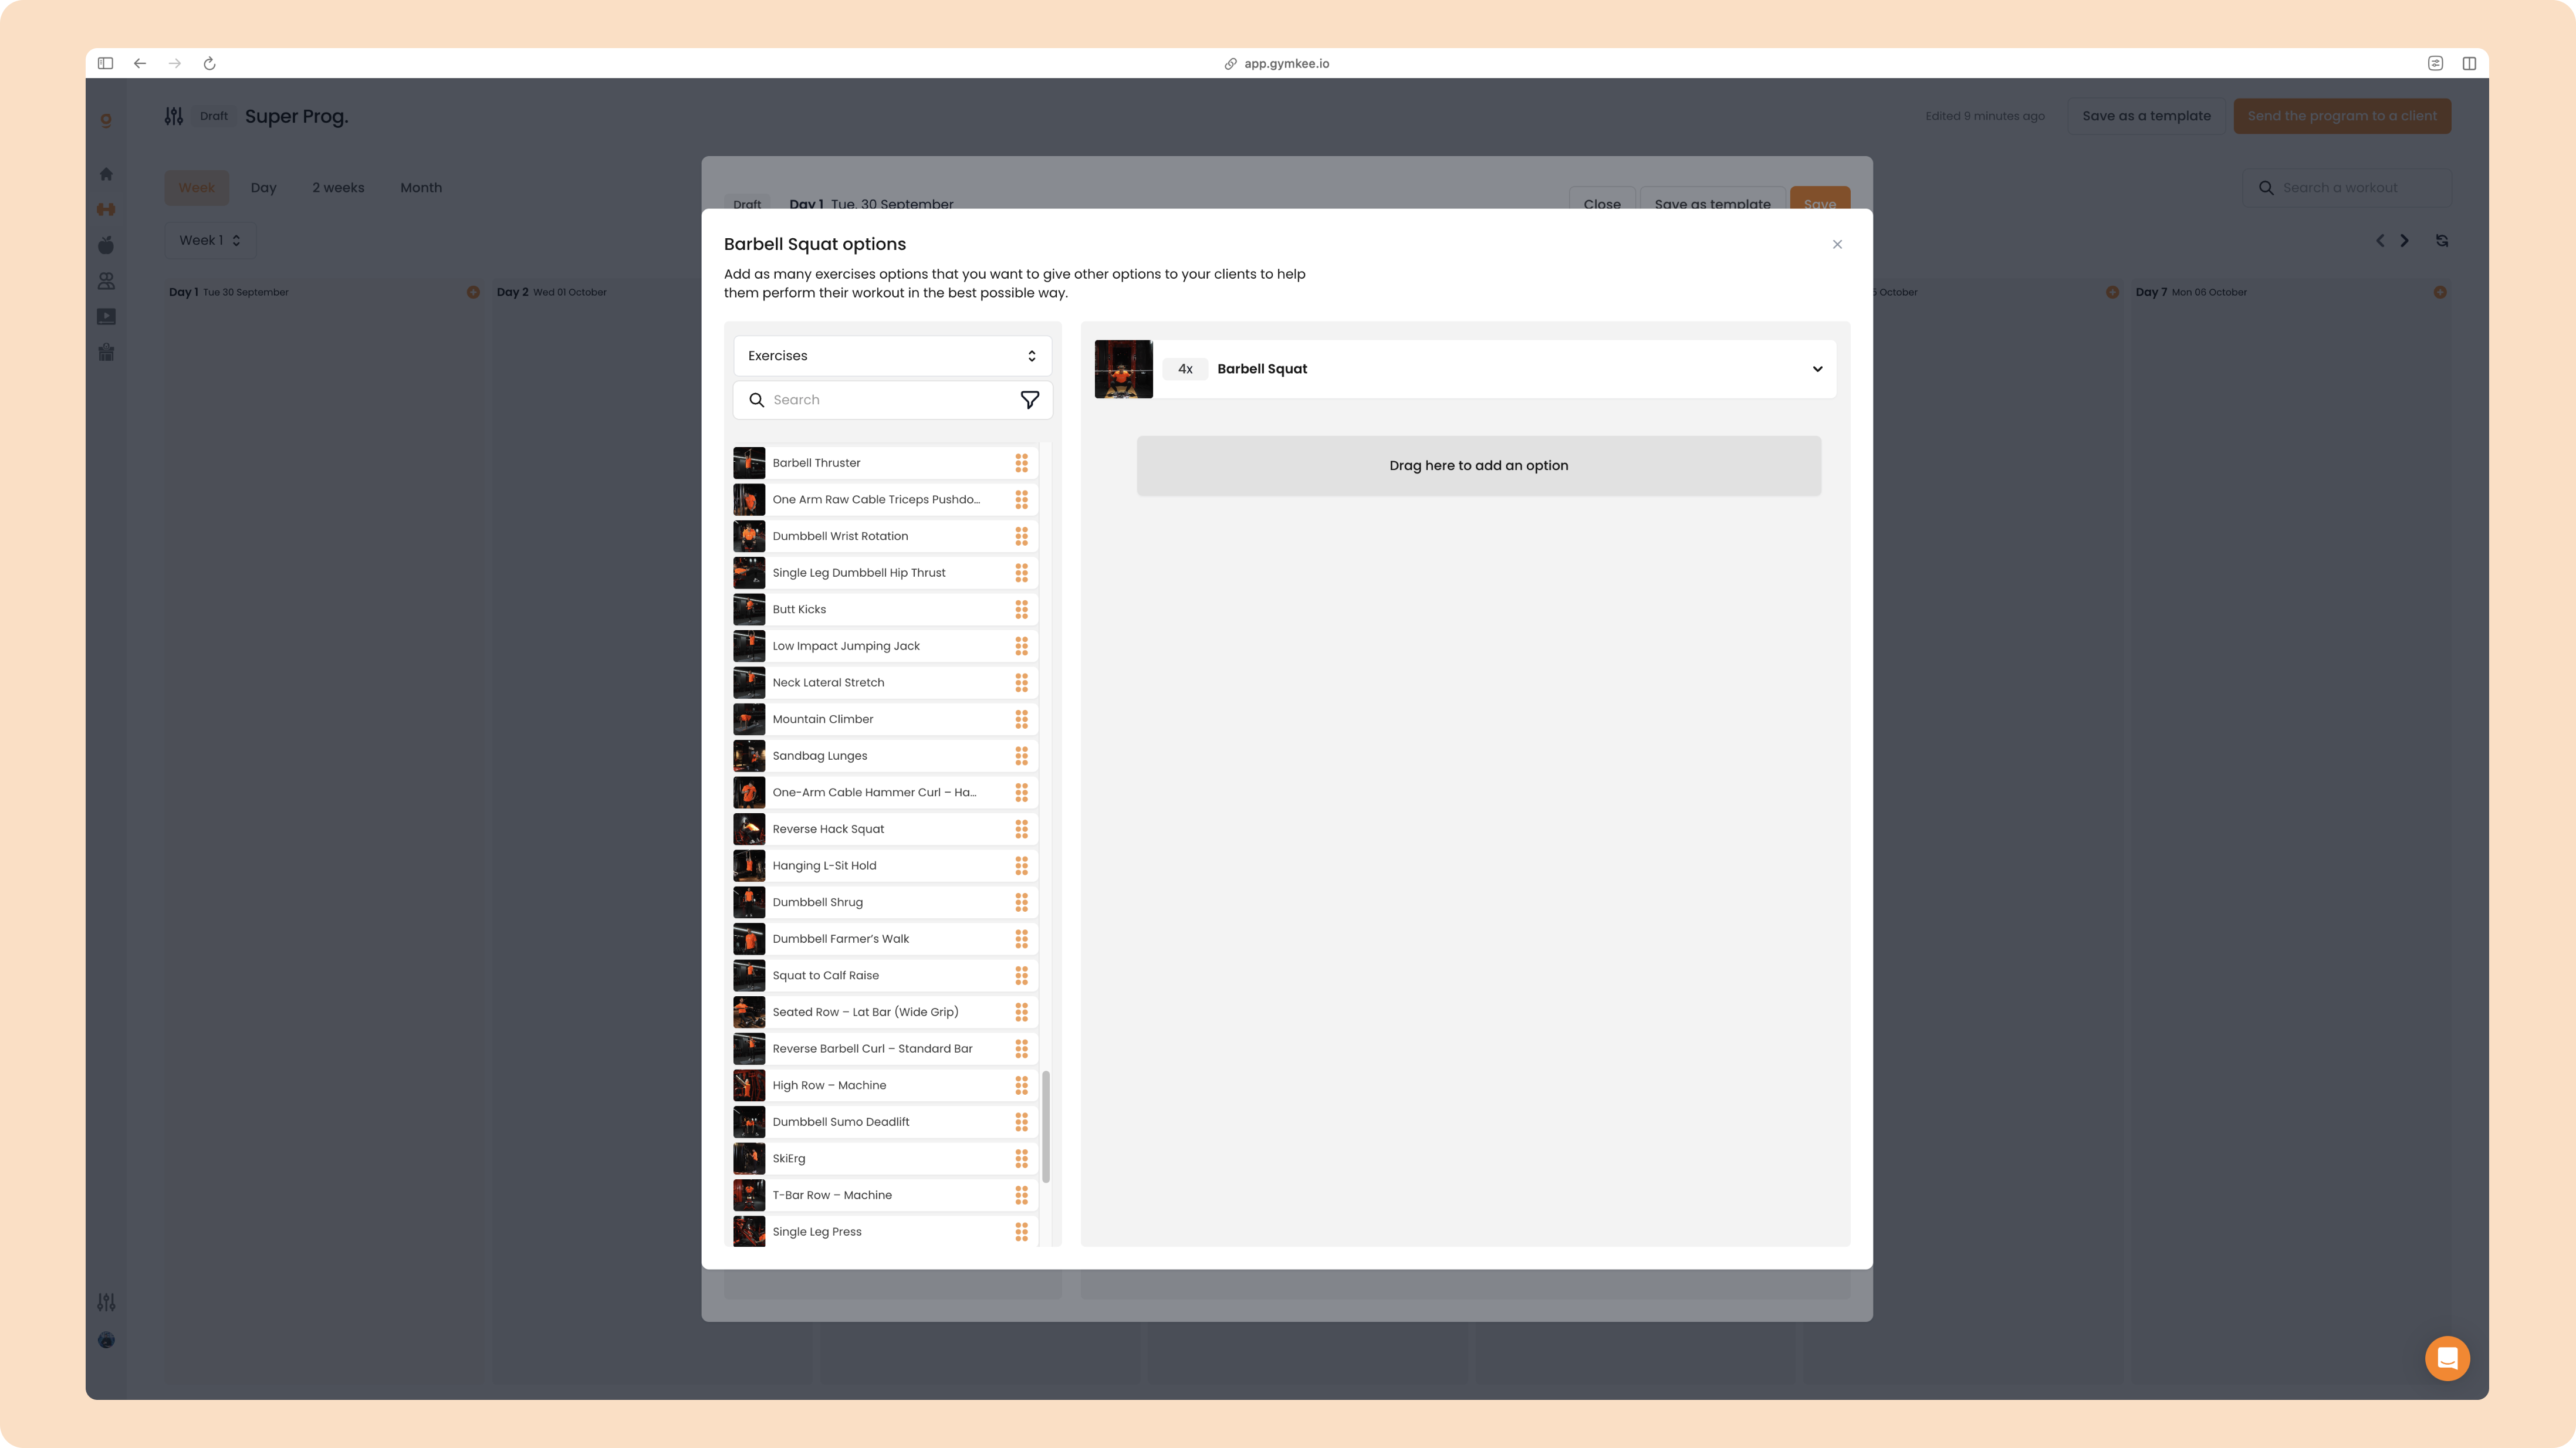Click the drag handle for Dumbbell Shrug
Viewport: 2576px width, 1448px height.
1021,902
